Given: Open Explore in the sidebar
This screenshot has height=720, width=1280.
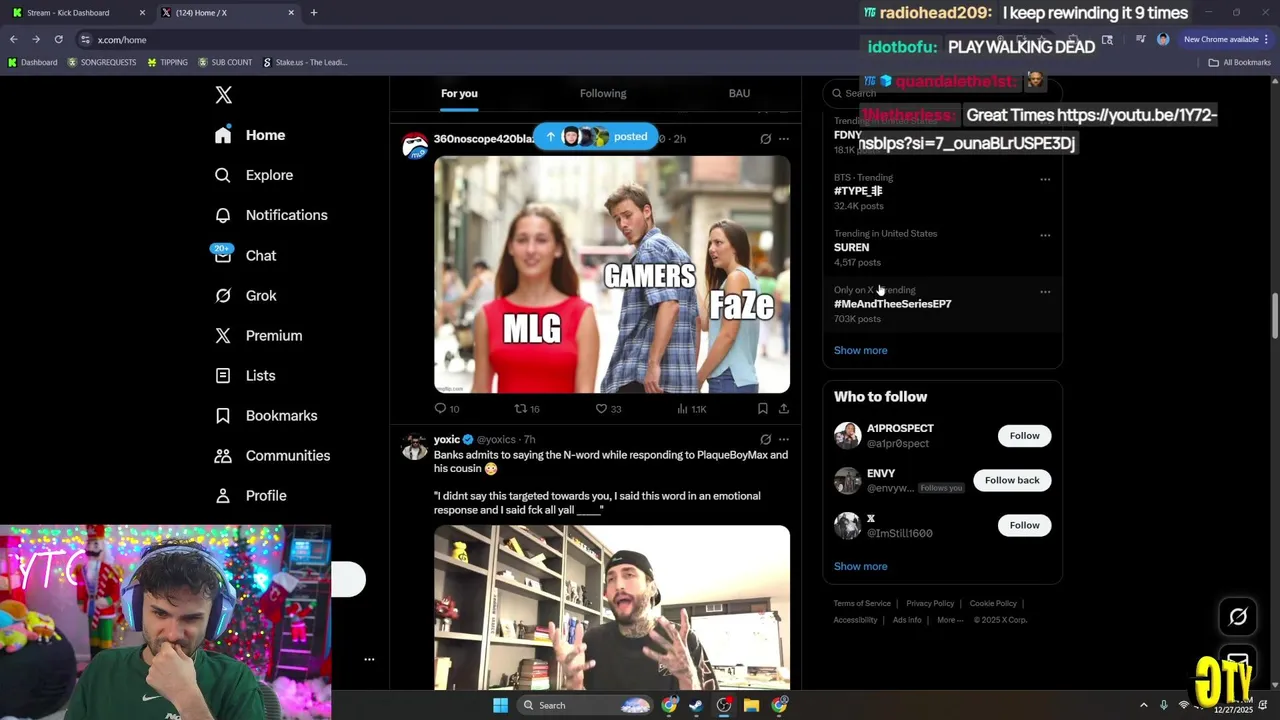Looking at the screenshot, I should (x=254, y=175).
